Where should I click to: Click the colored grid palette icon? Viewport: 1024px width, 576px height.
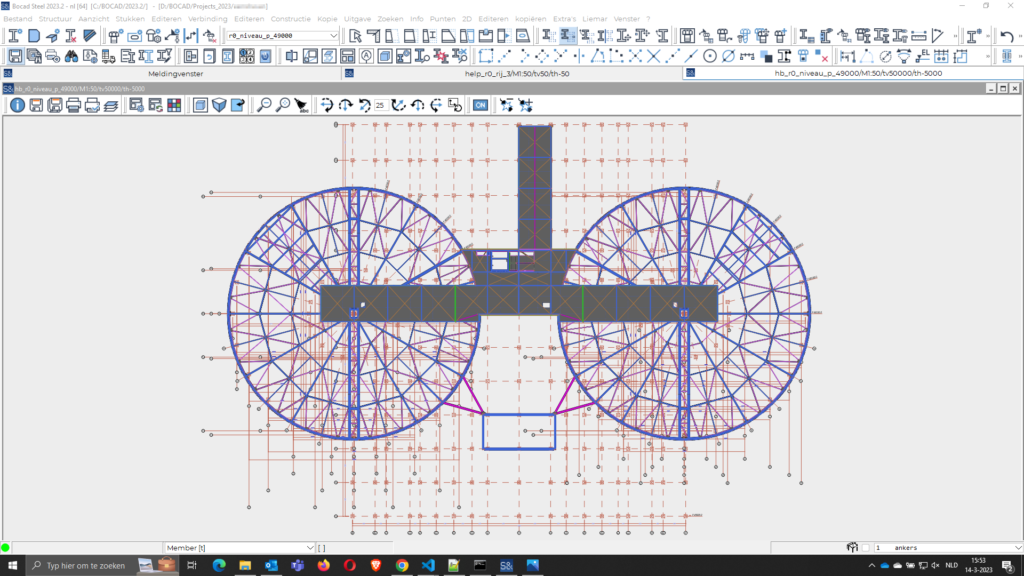point(173,105)
